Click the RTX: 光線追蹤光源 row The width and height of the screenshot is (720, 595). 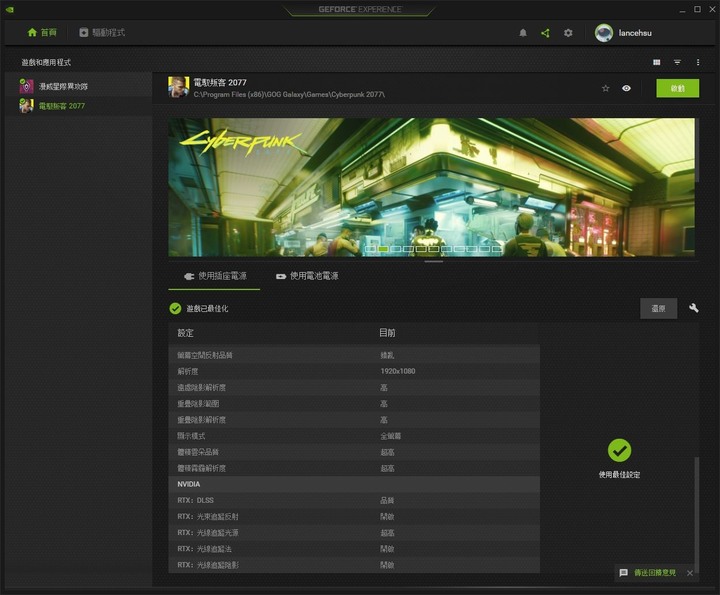354,533
